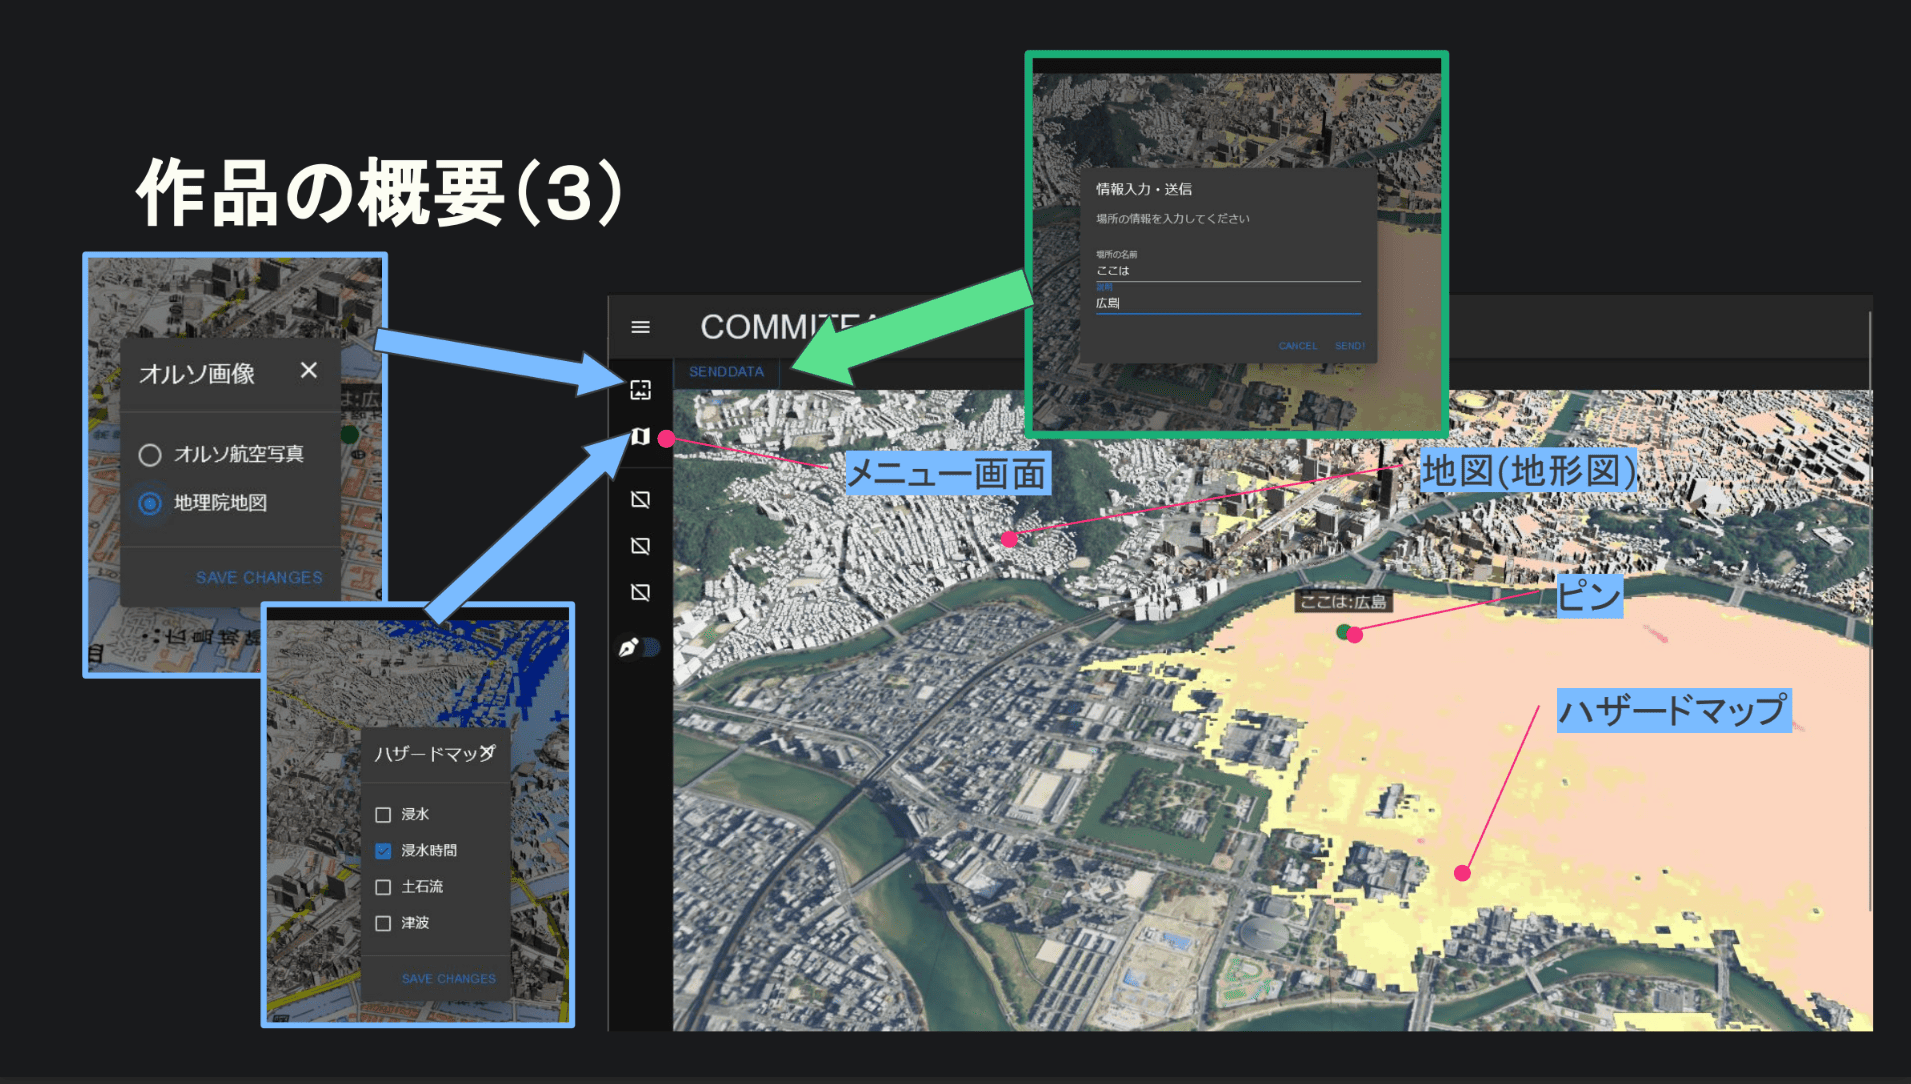Close the ハザードマップ dialog with X
Screen dimensions: 1911x1084
click(488, 751)
